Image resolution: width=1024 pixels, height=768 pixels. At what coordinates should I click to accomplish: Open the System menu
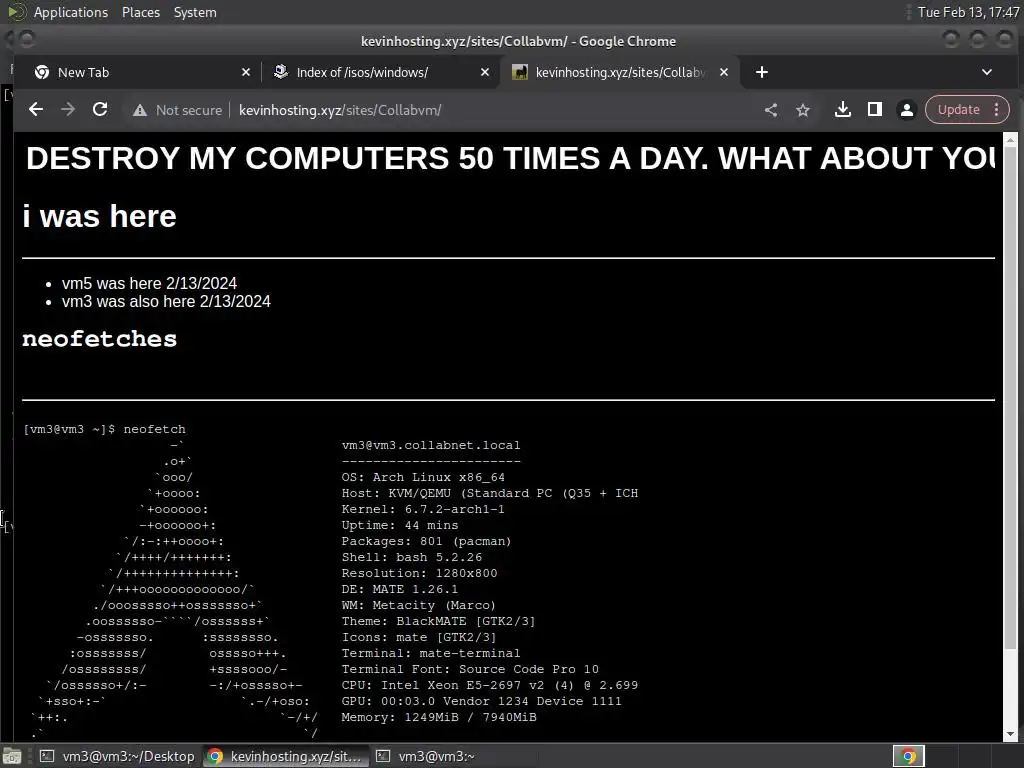point(195,12)
